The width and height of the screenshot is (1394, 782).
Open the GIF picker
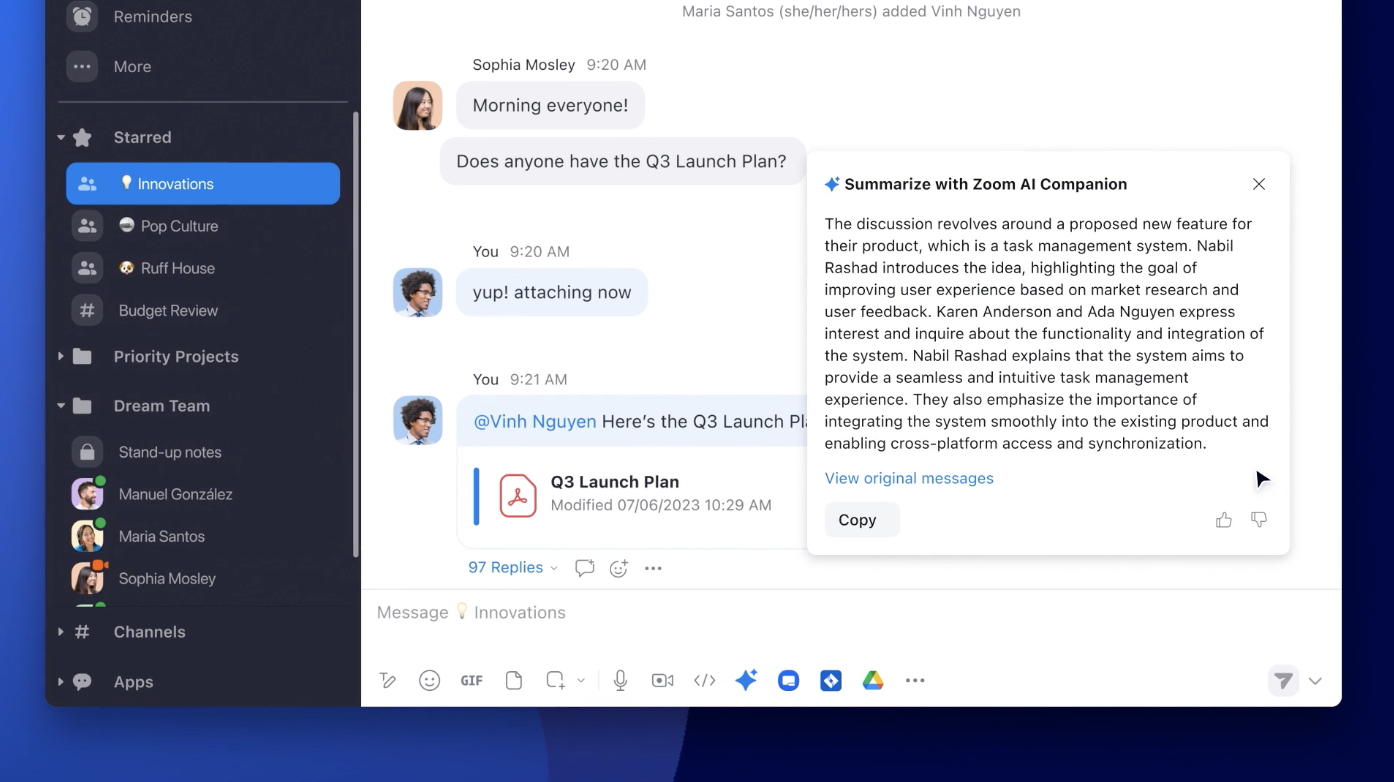click(472, 681)
